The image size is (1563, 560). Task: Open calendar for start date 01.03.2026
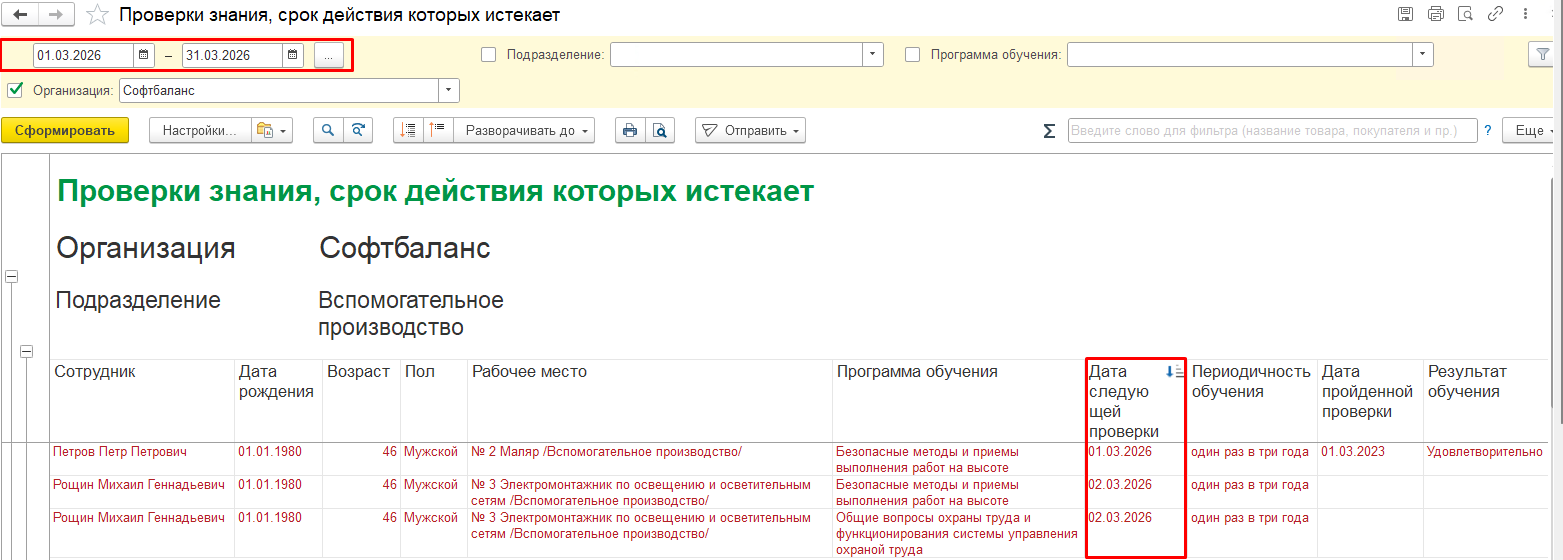click(x=144, y=55)
